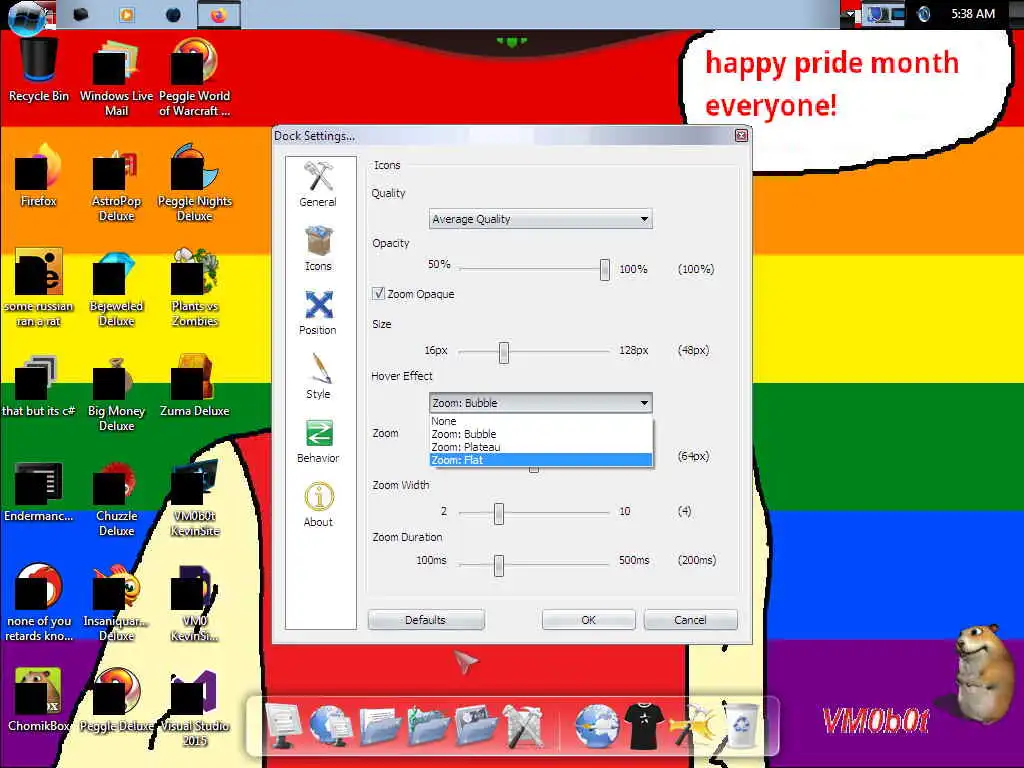Choose None from hover effect list
Image resolution: width=1024 pixels, height=768 pixels.
pyautogui.click(x=540, y=421)
